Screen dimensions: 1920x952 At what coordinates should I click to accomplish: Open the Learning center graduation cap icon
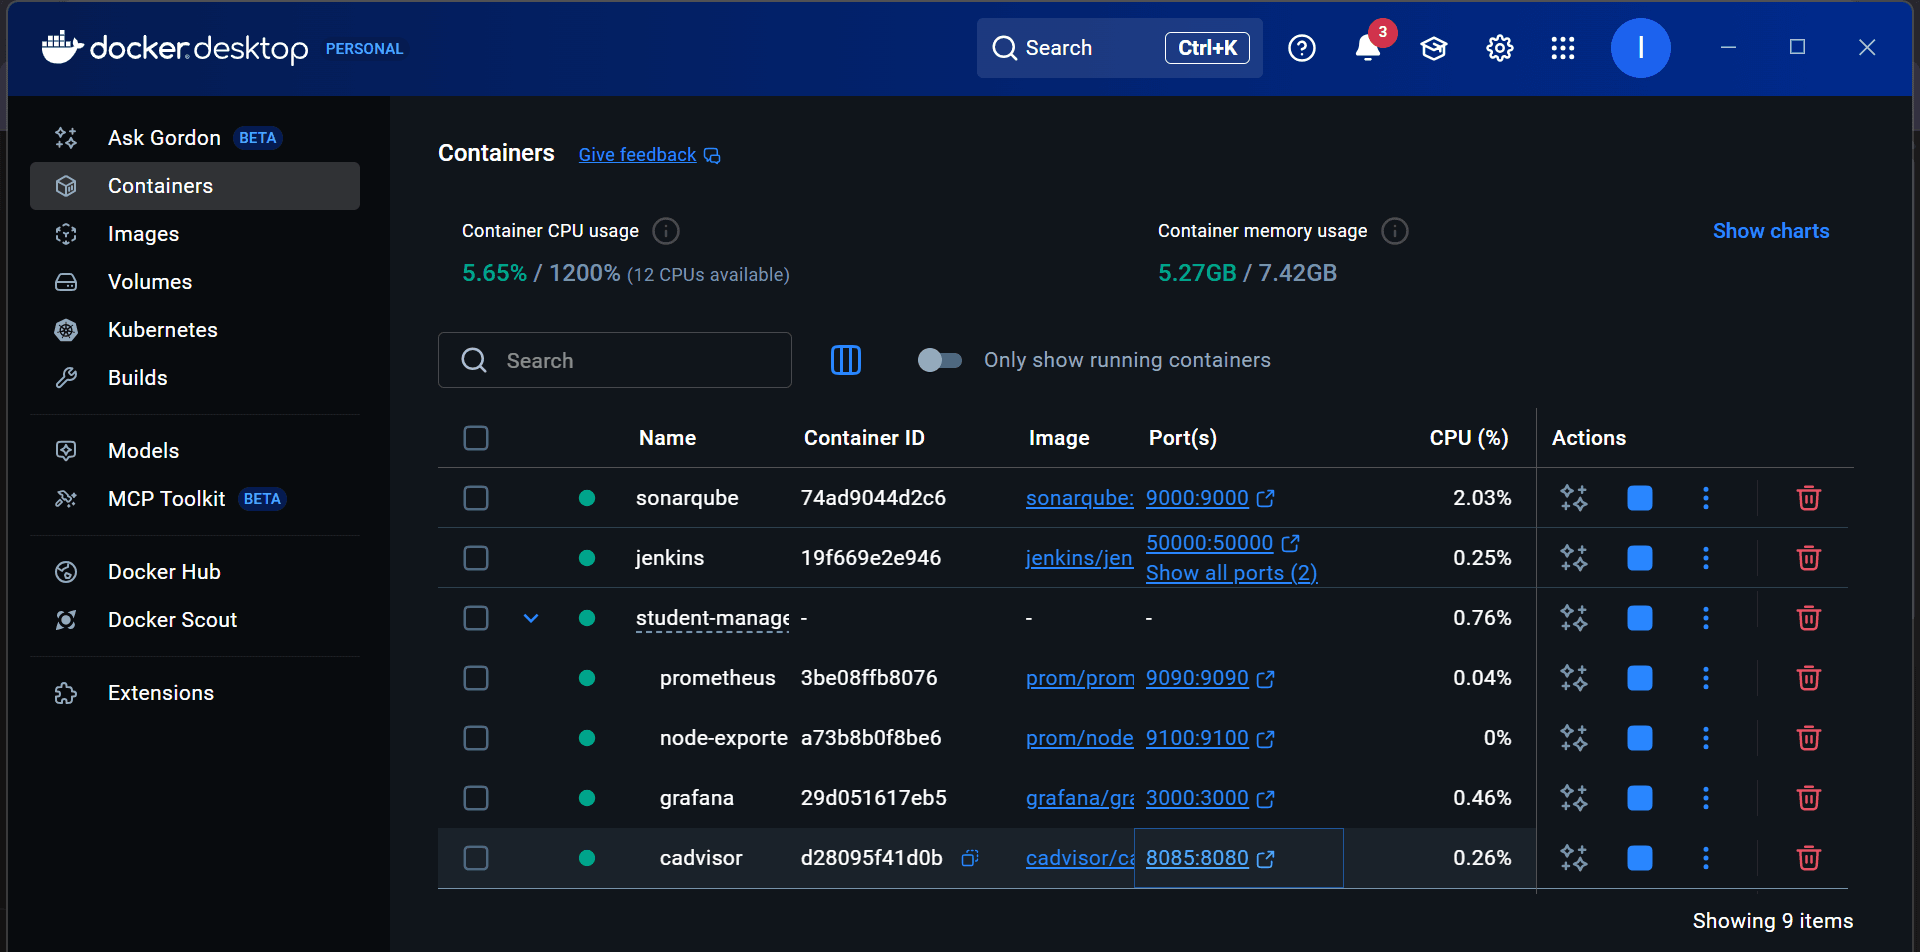click(1434, 48)
